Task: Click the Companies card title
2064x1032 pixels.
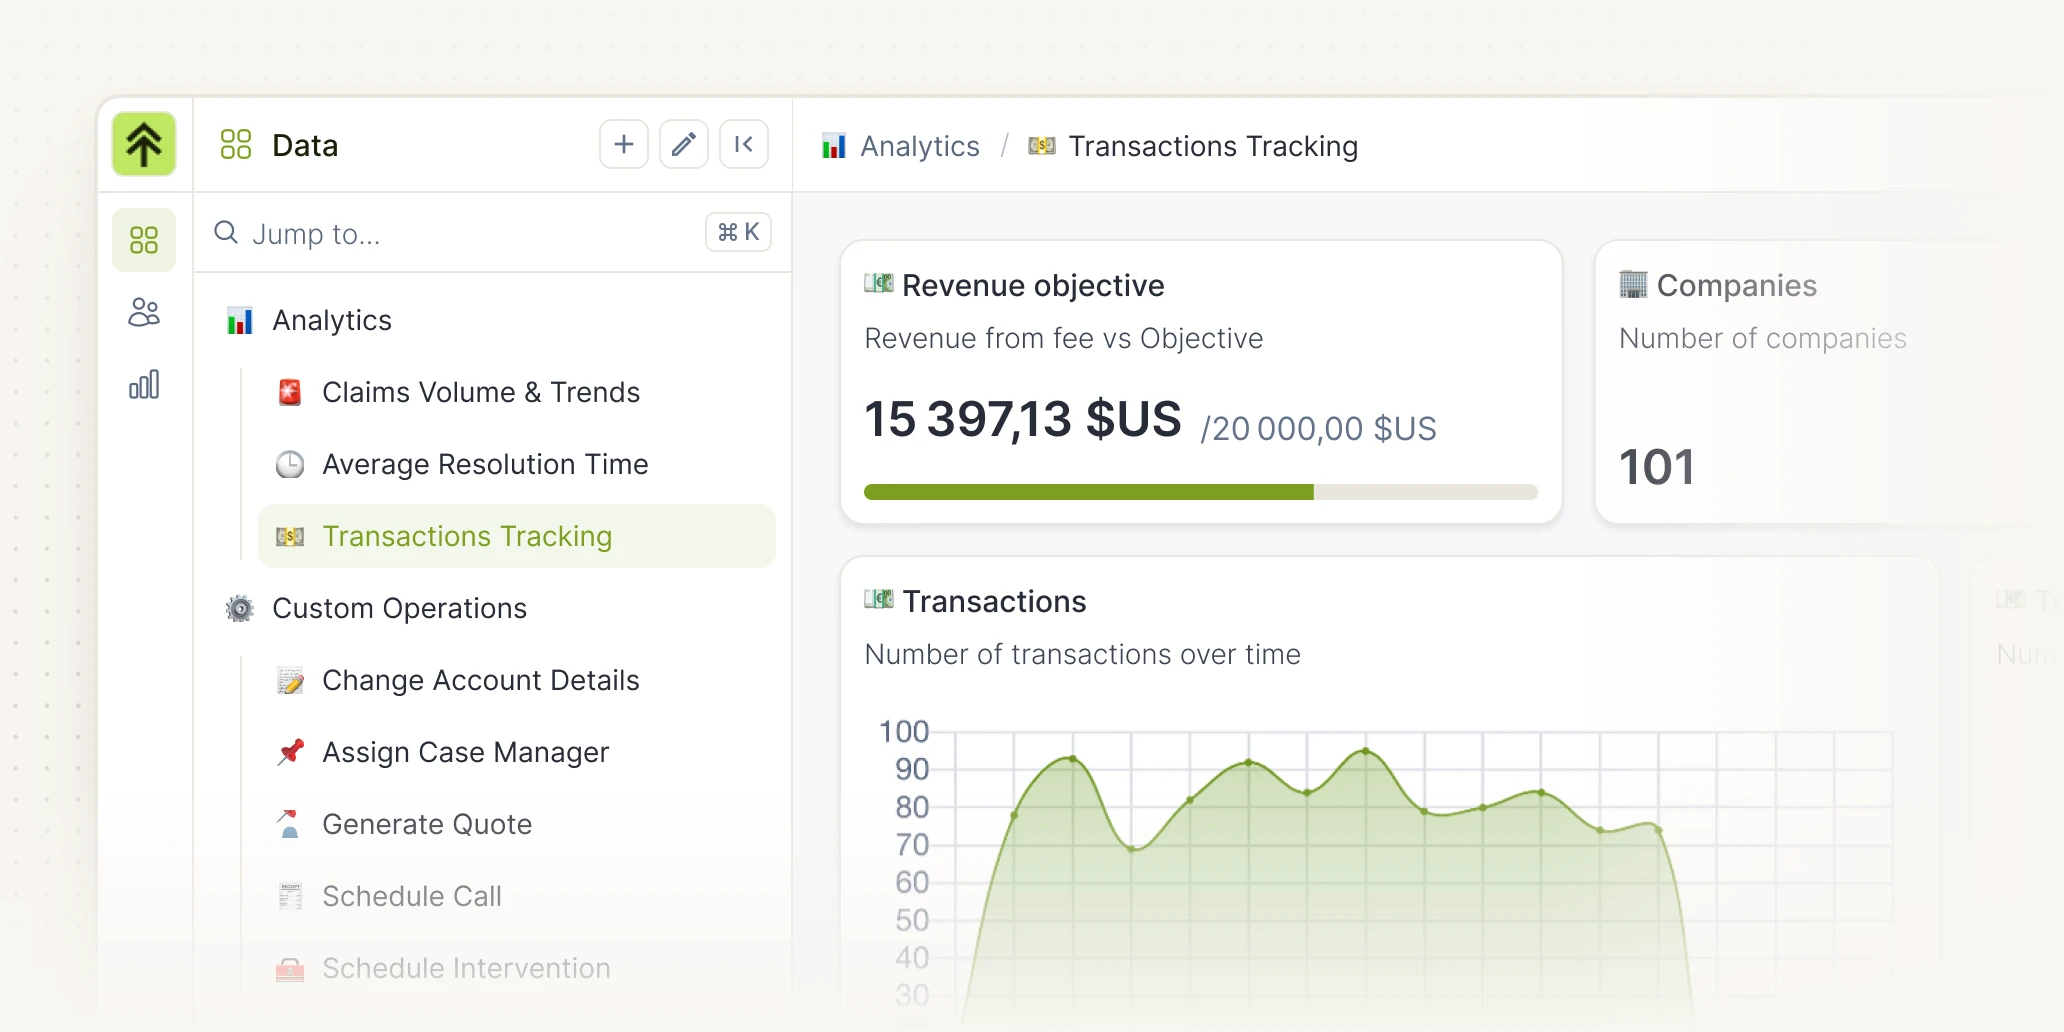Action: [x=1737, y=285]
